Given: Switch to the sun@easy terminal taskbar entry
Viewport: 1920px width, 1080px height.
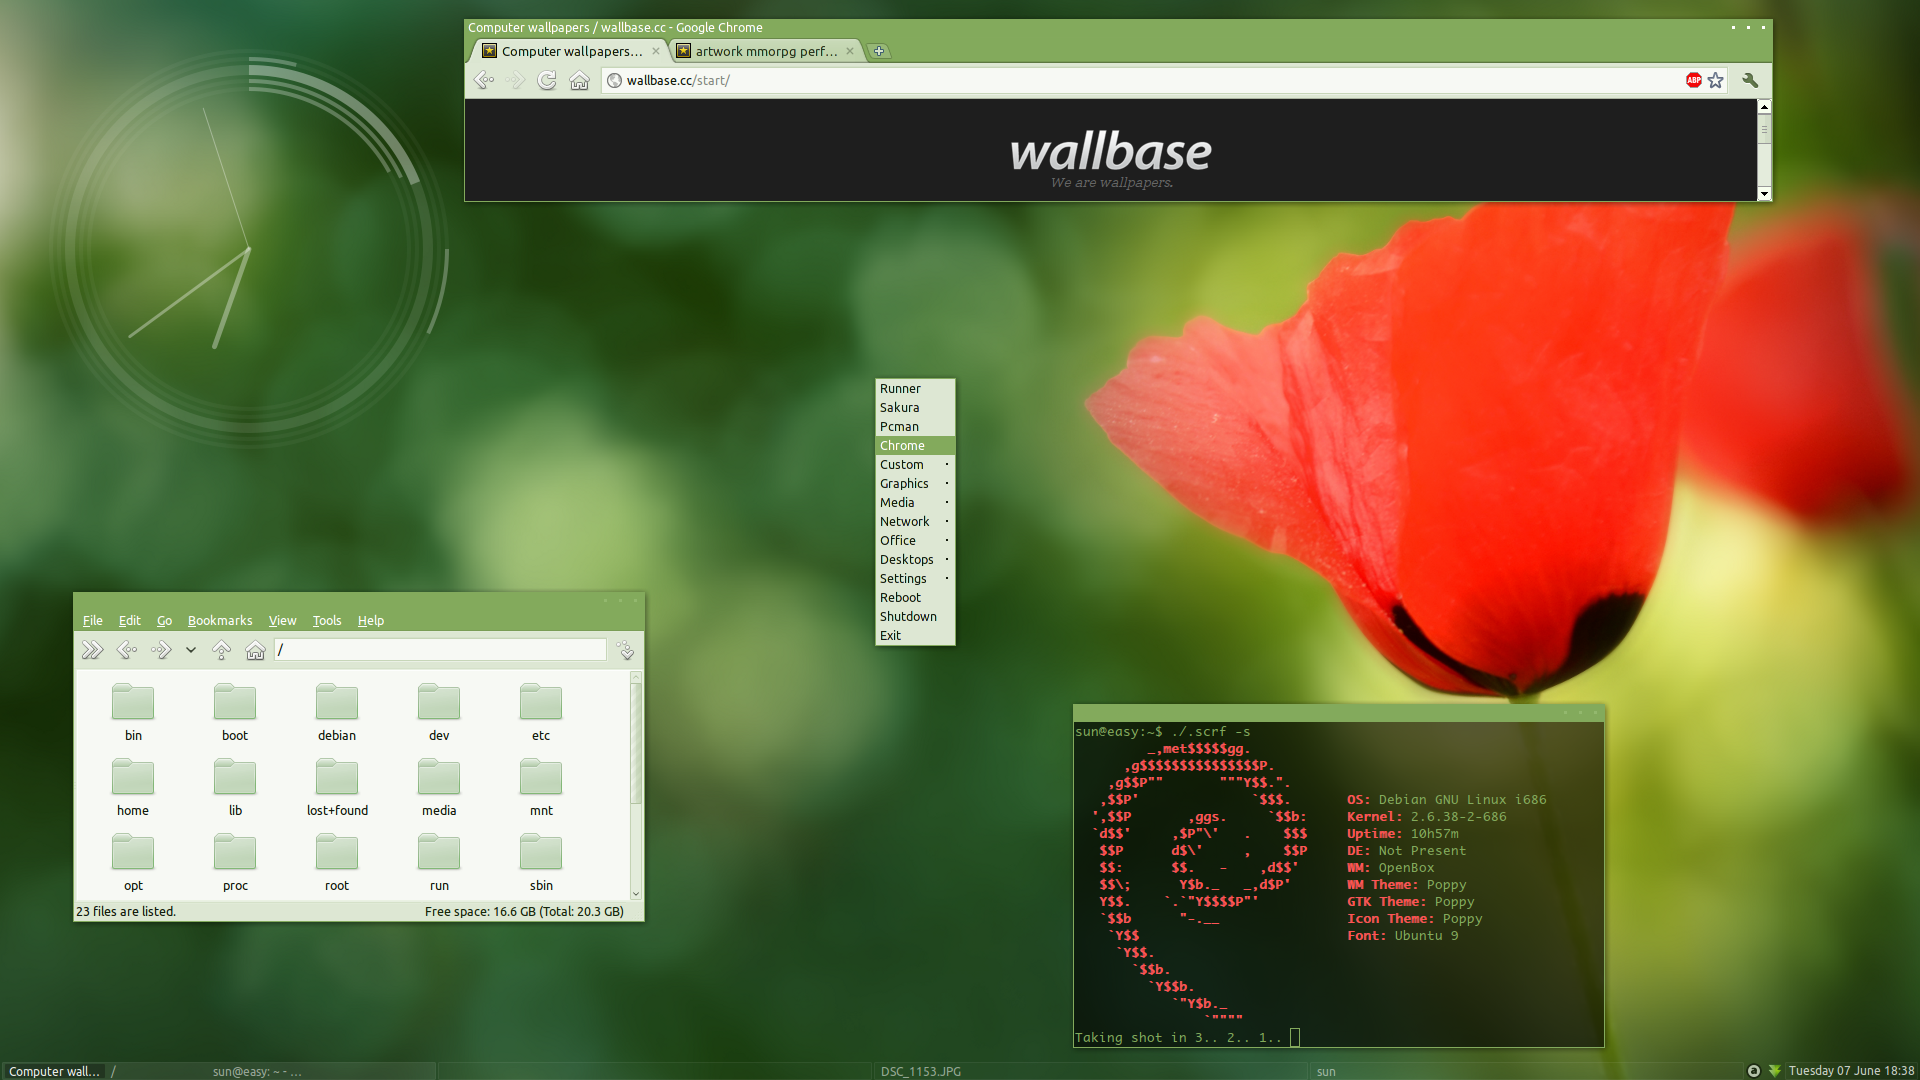Looking at the screenshot, I should [x=257, y=1071].
